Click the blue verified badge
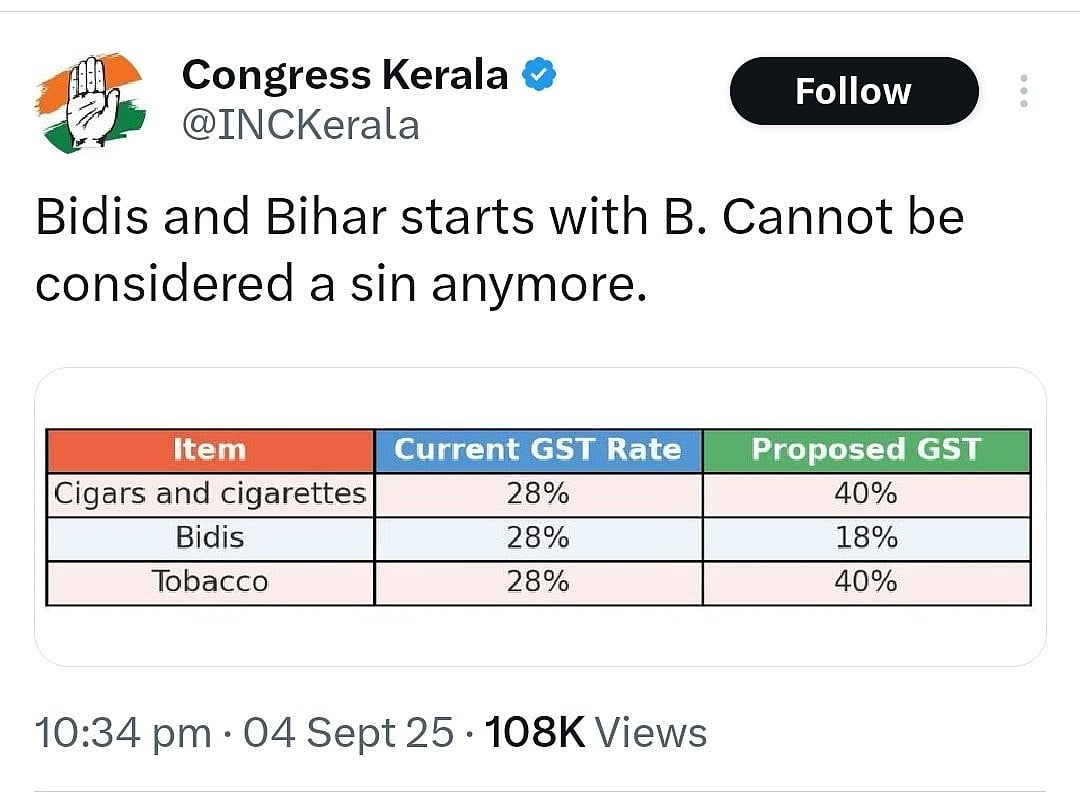 point(540,75)
